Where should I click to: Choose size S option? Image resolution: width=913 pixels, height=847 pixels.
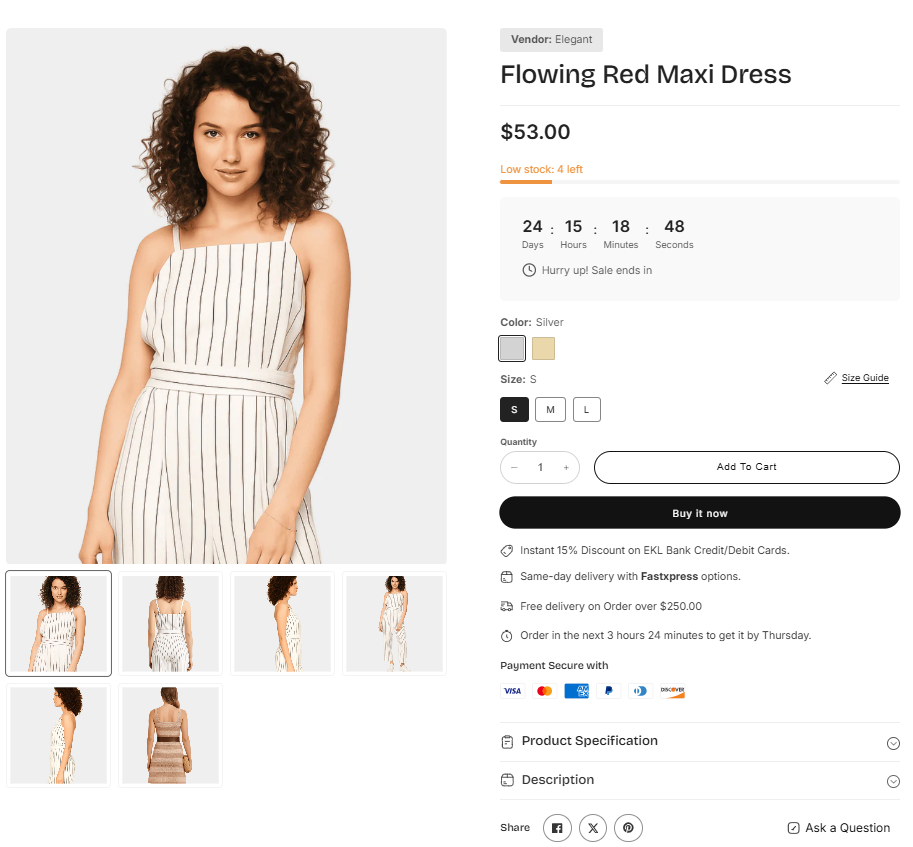point(514,409)
